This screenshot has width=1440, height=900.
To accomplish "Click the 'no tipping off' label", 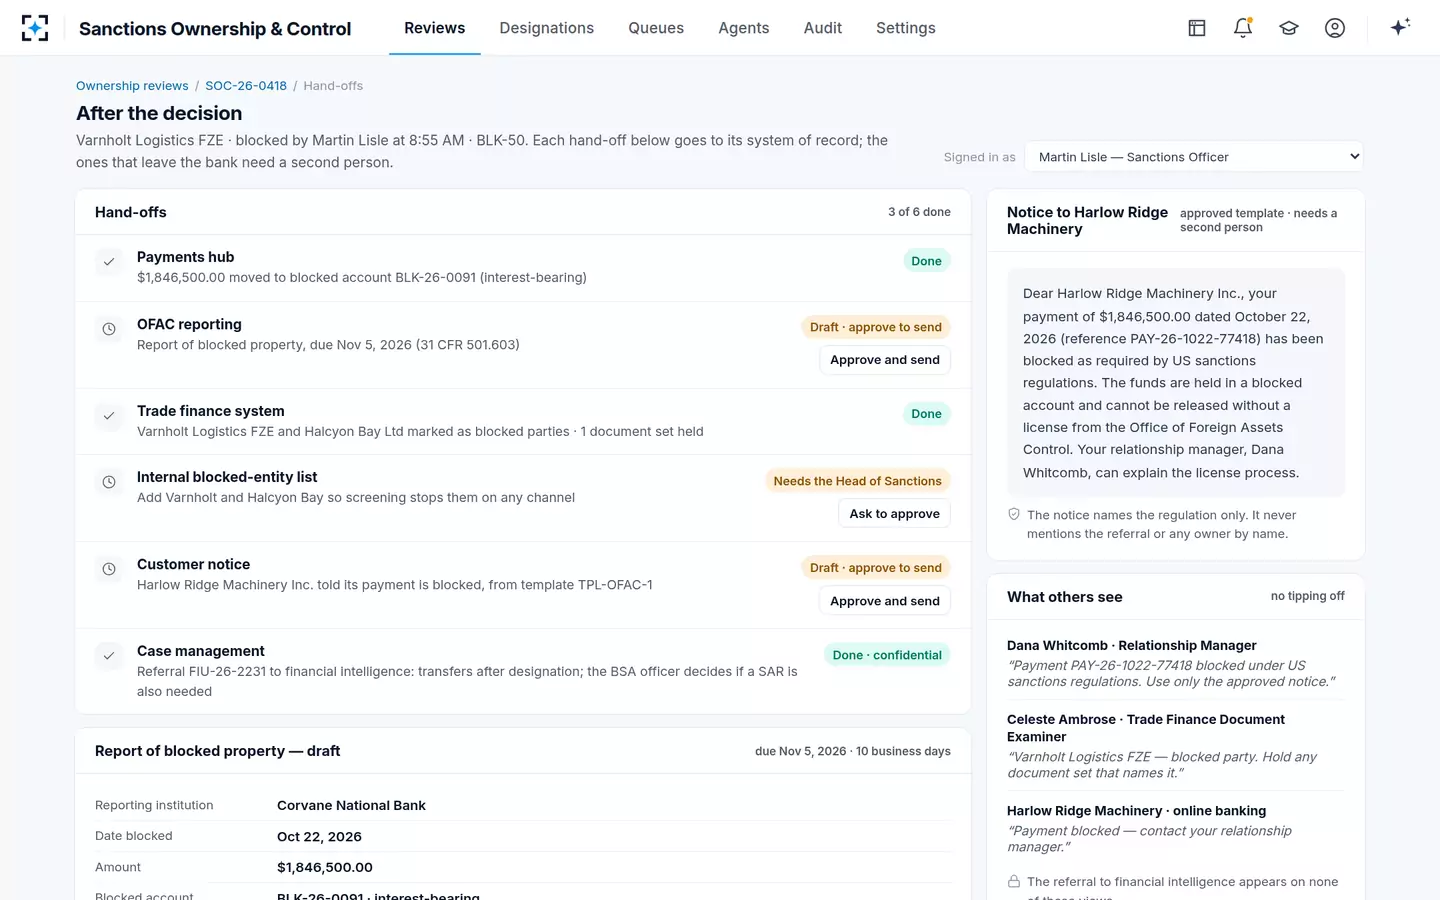I will (x=1308, y=596).
